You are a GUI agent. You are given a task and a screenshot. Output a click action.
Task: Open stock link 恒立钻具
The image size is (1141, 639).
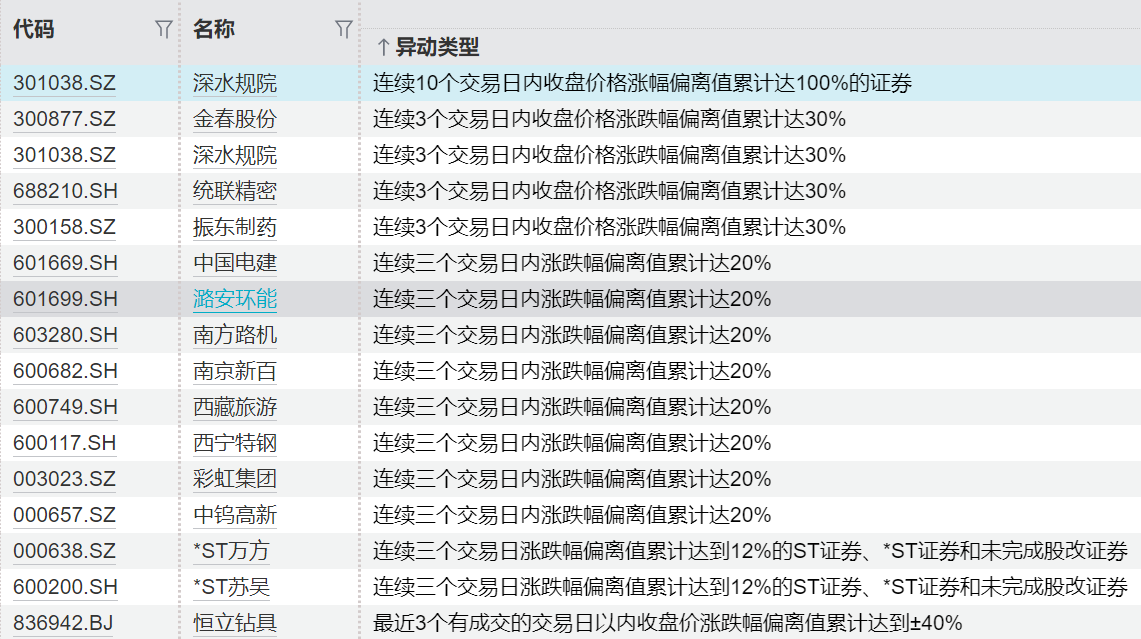(235, 623)
